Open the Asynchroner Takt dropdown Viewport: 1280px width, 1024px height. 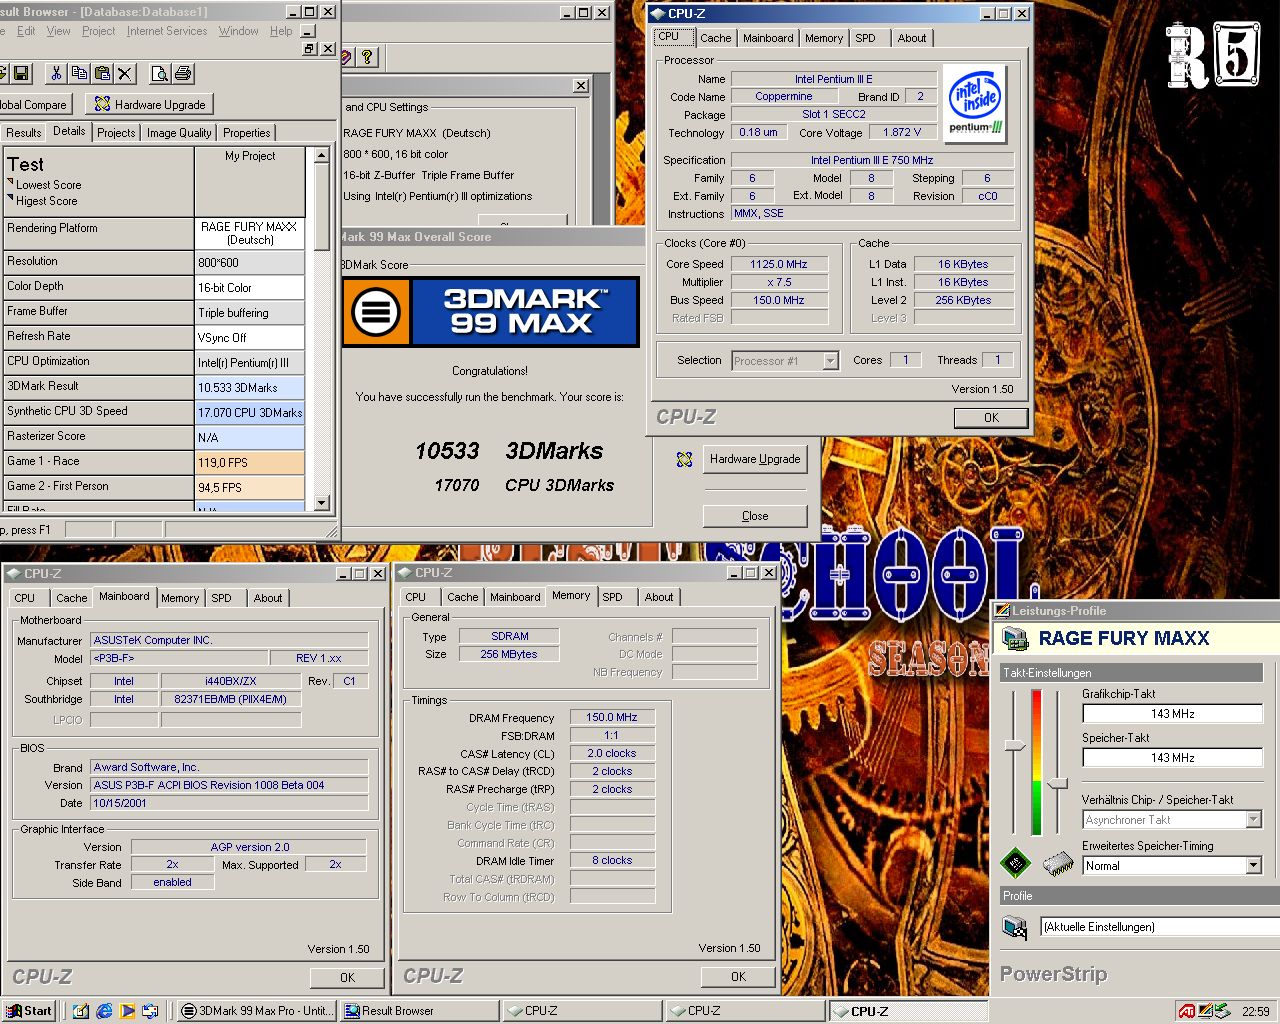point(1253,819)
